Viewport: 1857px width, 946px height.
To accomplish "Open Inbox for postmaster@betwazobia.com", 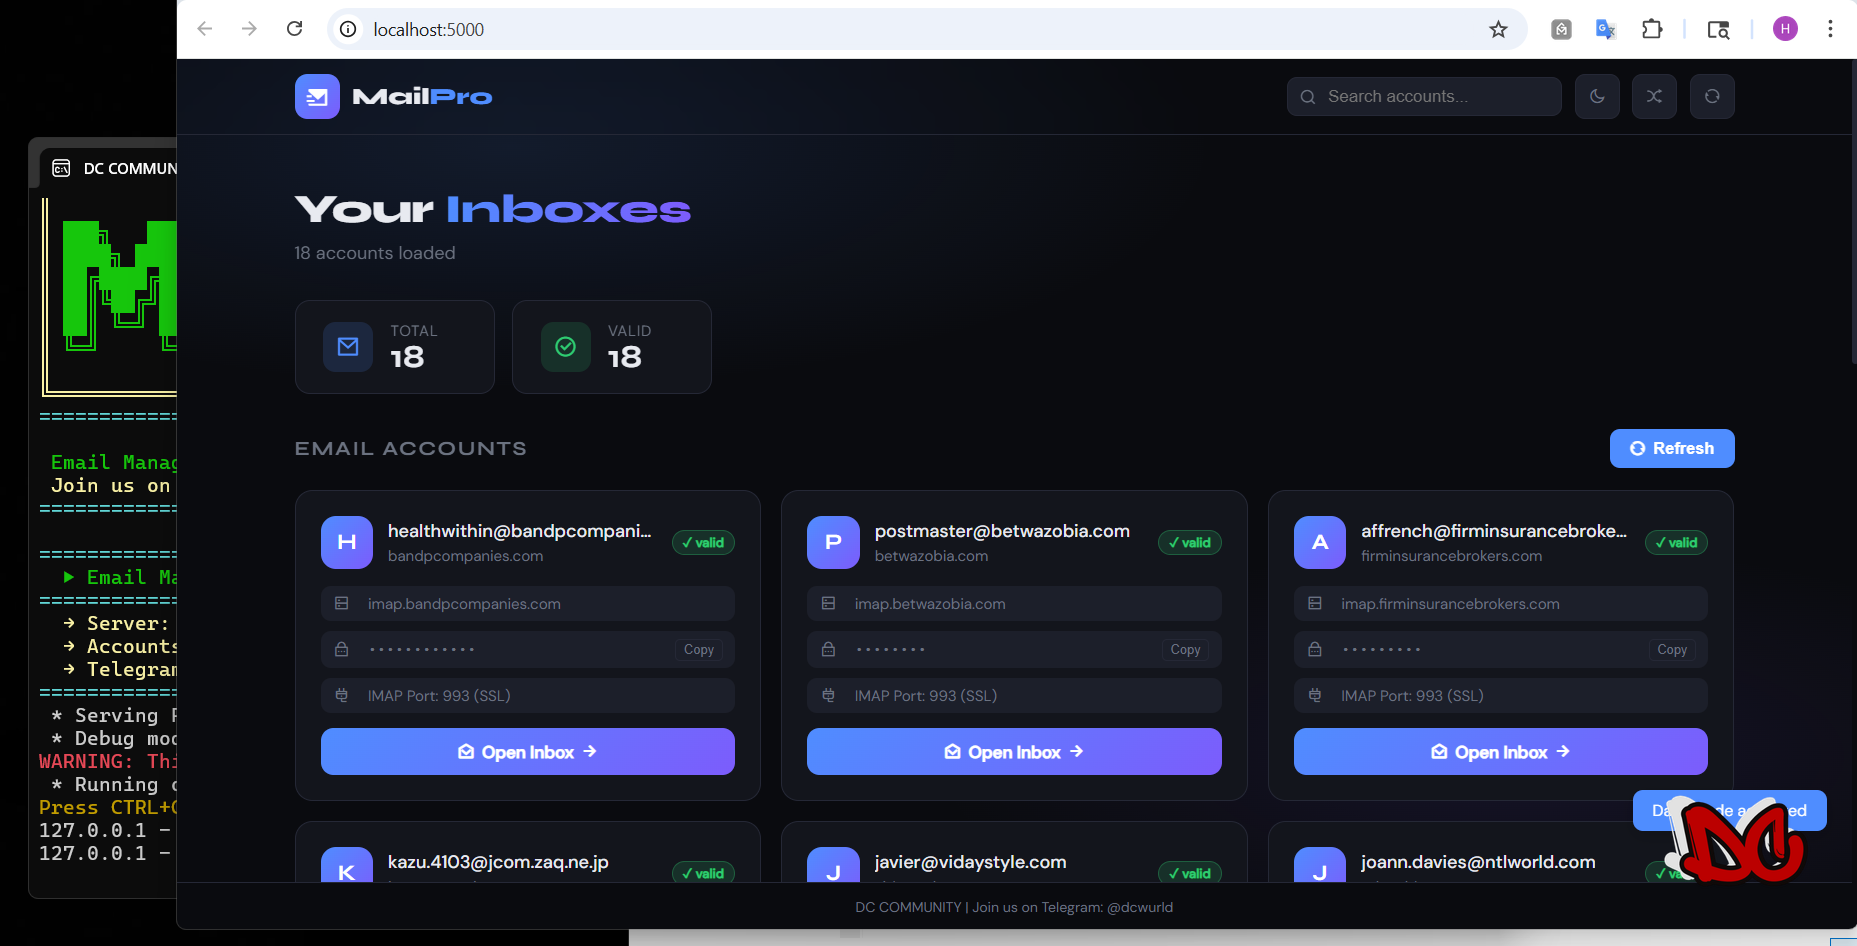I will click(1014, 752).
